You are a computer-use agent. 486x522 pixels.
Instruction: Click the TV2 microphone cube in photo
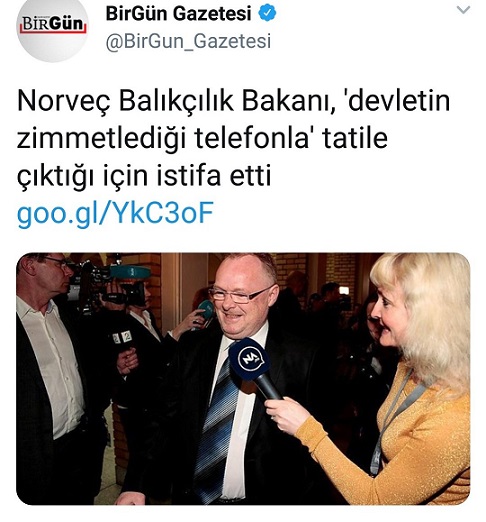123,338
